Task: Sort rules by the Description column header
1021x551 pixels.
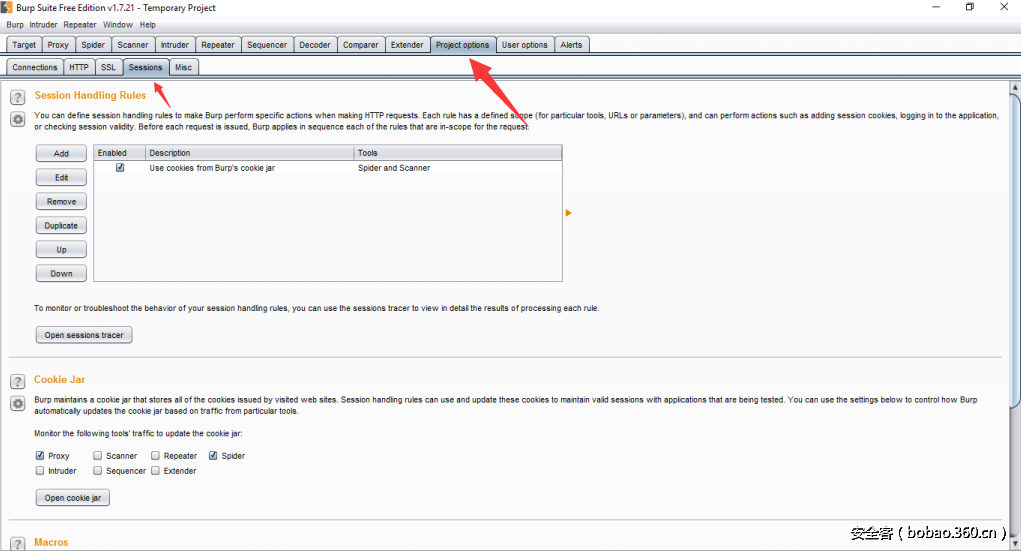Action: 249,153
